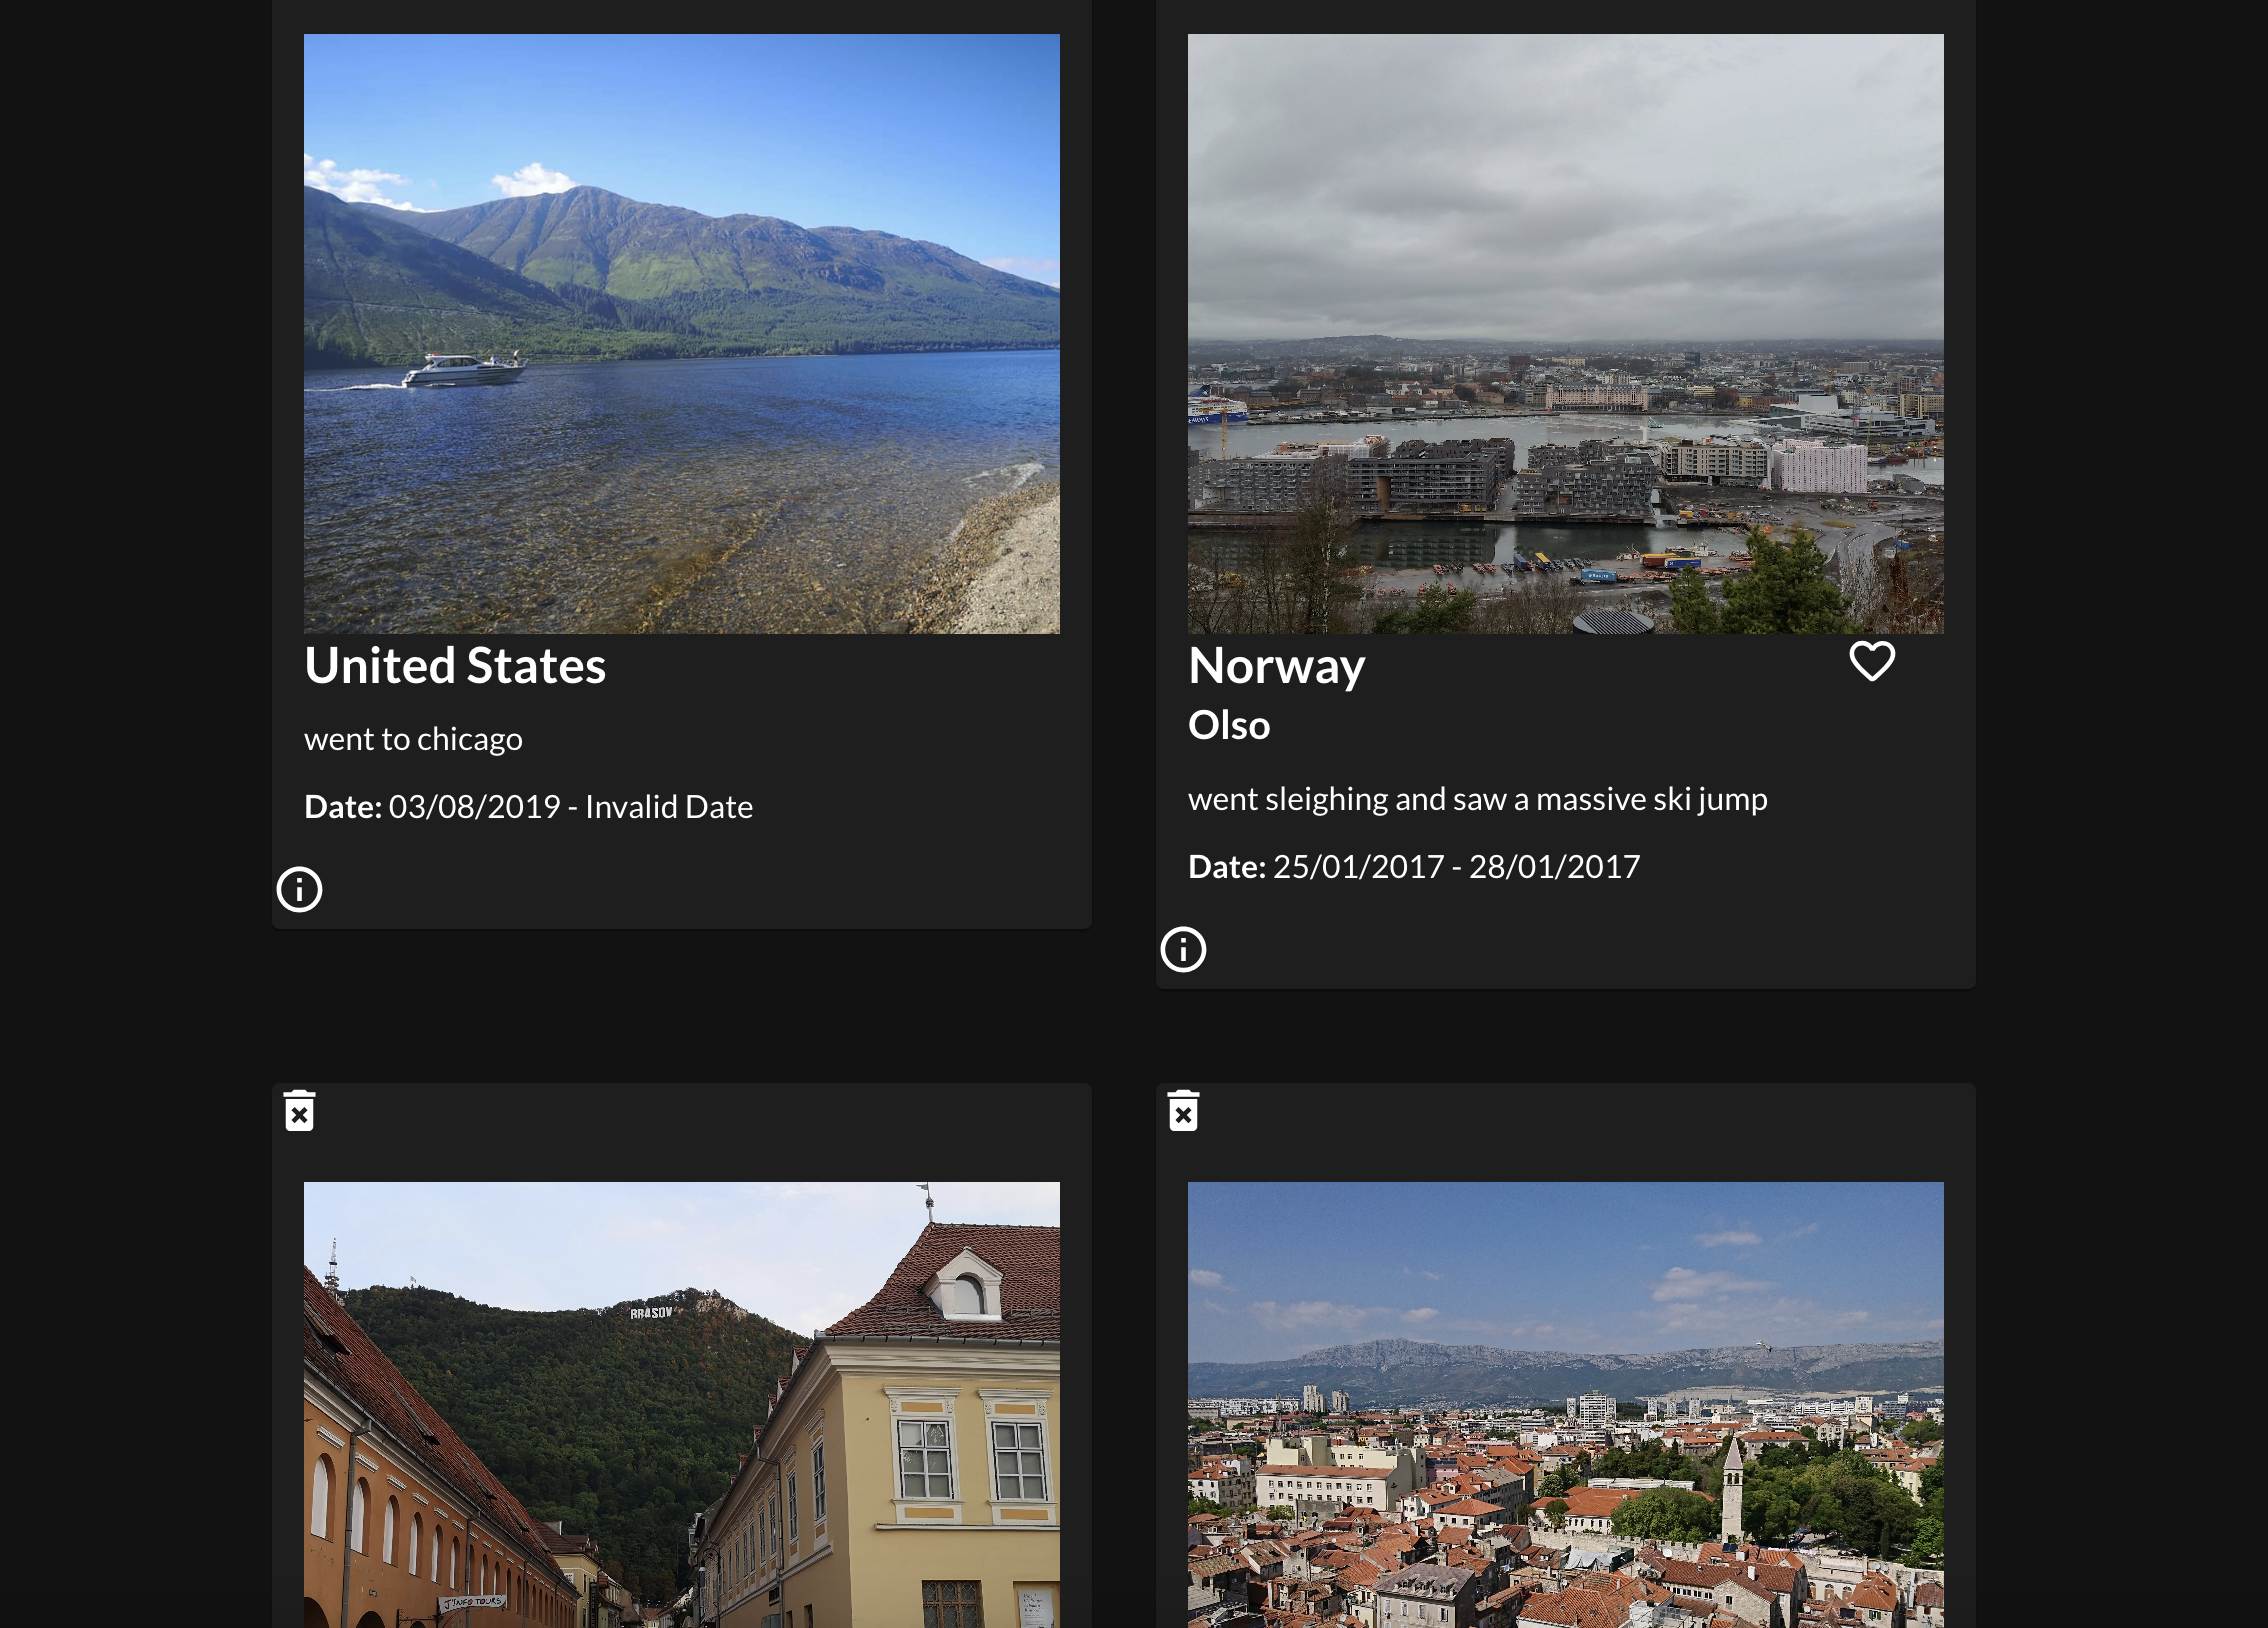This screenshot has width=2268, height=1628.
Task: Select the date '03/08/2019 - Invalid Date'
Action: (571, 807)
